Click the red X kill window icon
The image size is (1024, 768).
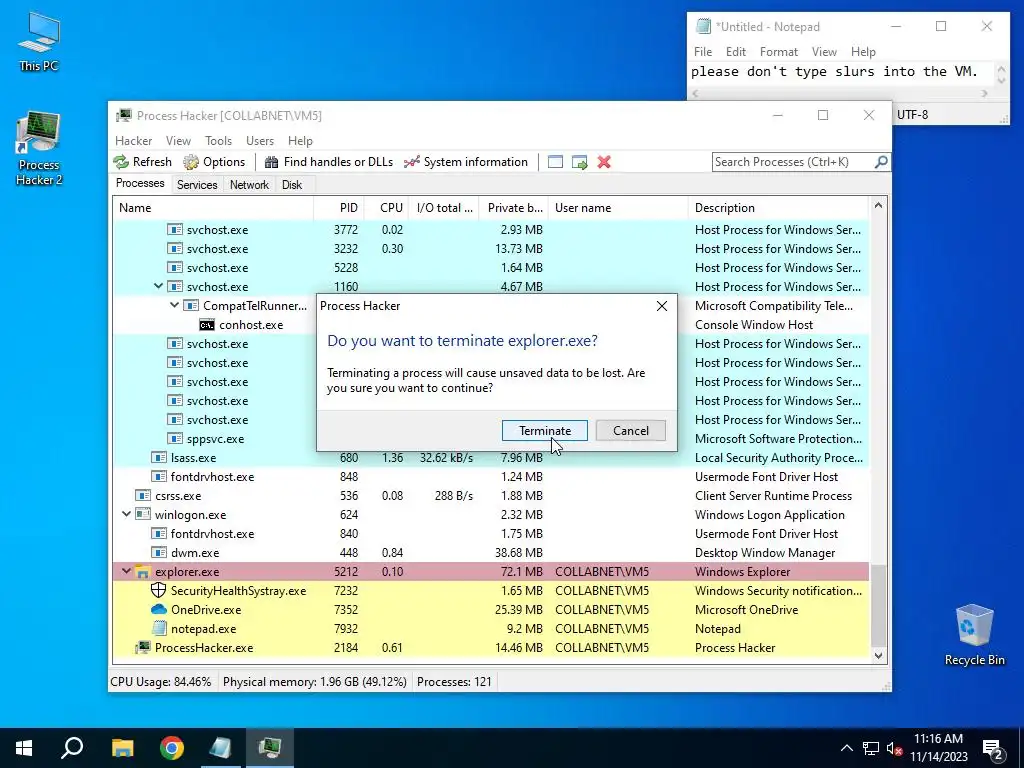(x=604, y=162)
